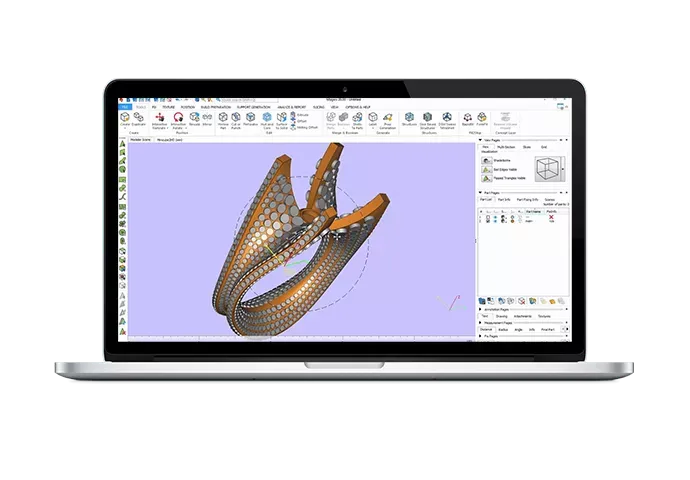
Task: Click the red X in the part list
Action: point(551,217)
